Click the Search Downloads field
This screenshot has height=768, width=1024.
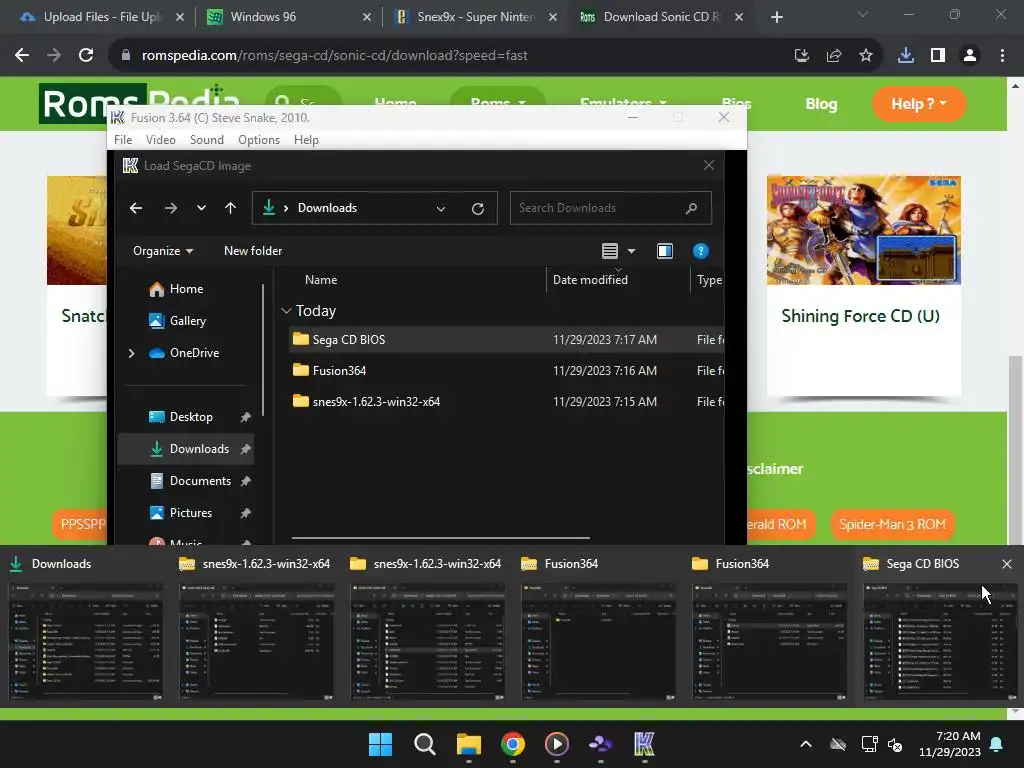coord(610,208)
